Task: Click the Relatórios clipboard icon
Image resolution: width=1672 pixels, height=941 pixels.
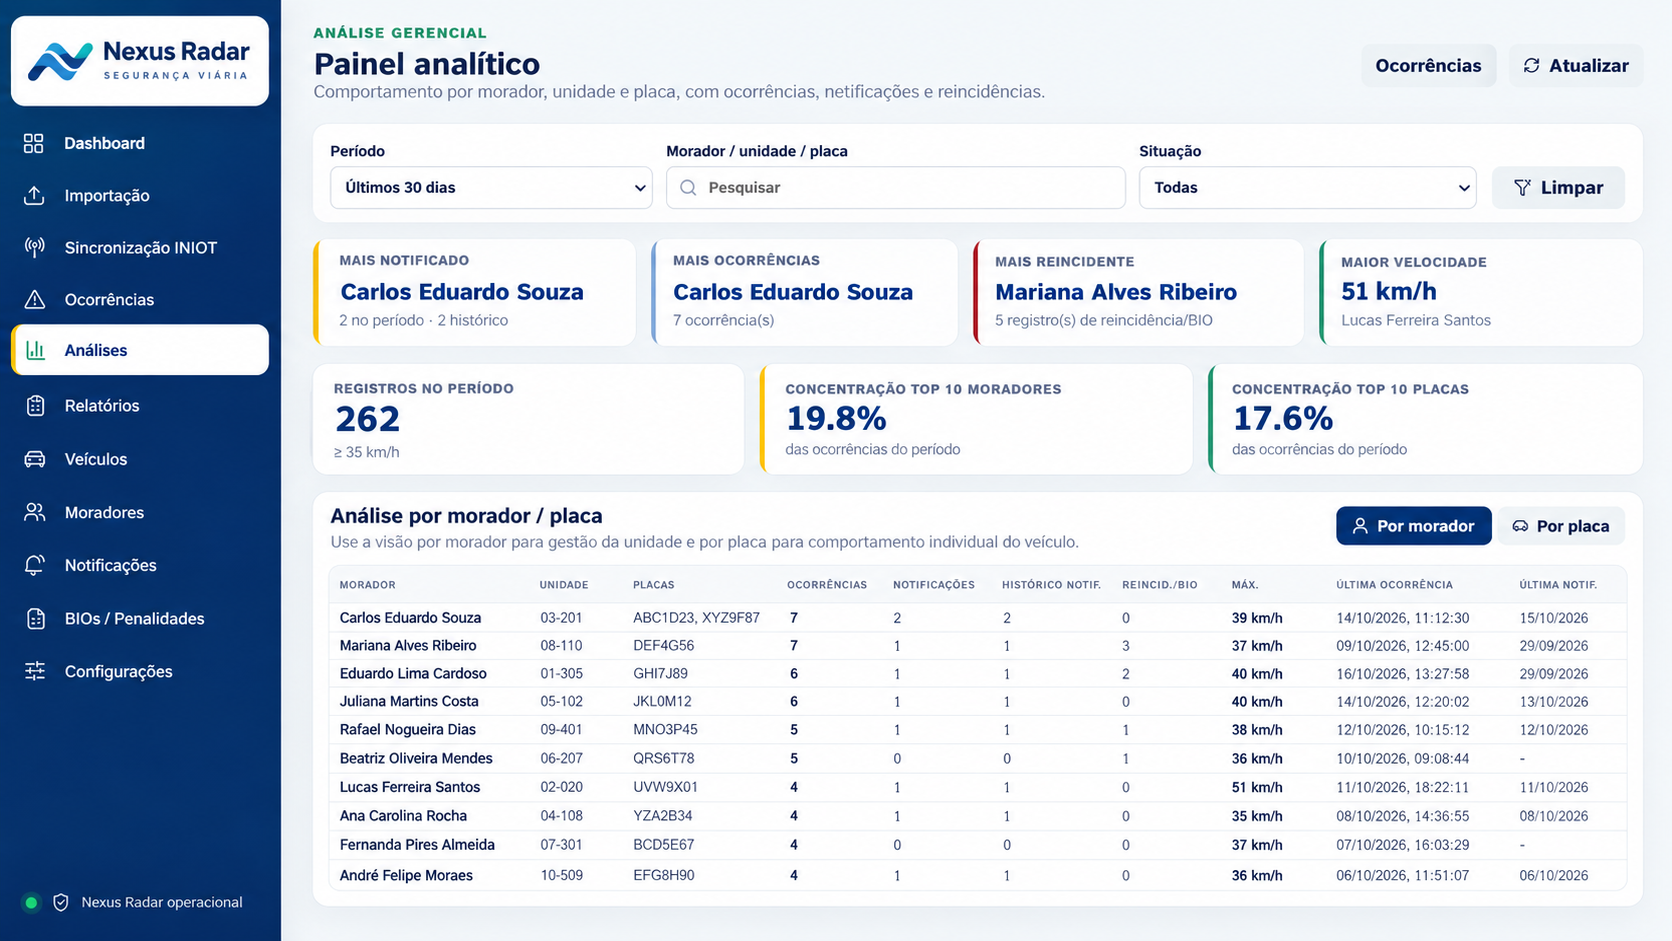Action: (x=34, y=405)
